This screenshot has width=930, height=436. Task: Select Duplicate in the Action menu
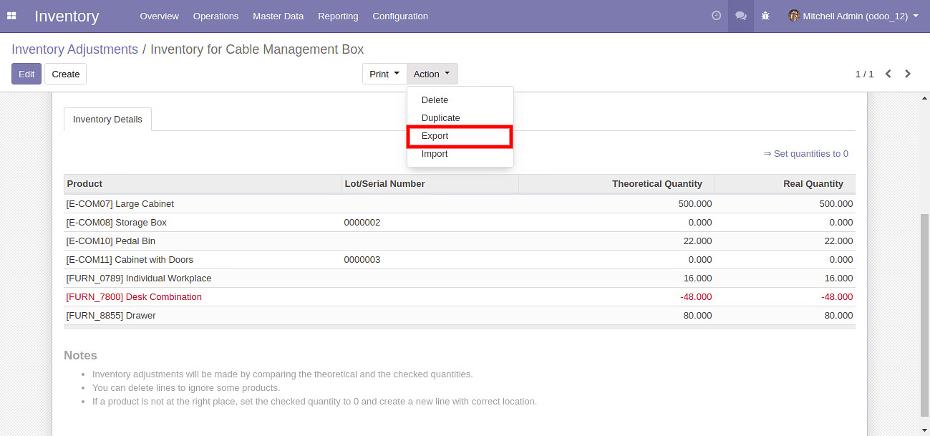point(440,118)
